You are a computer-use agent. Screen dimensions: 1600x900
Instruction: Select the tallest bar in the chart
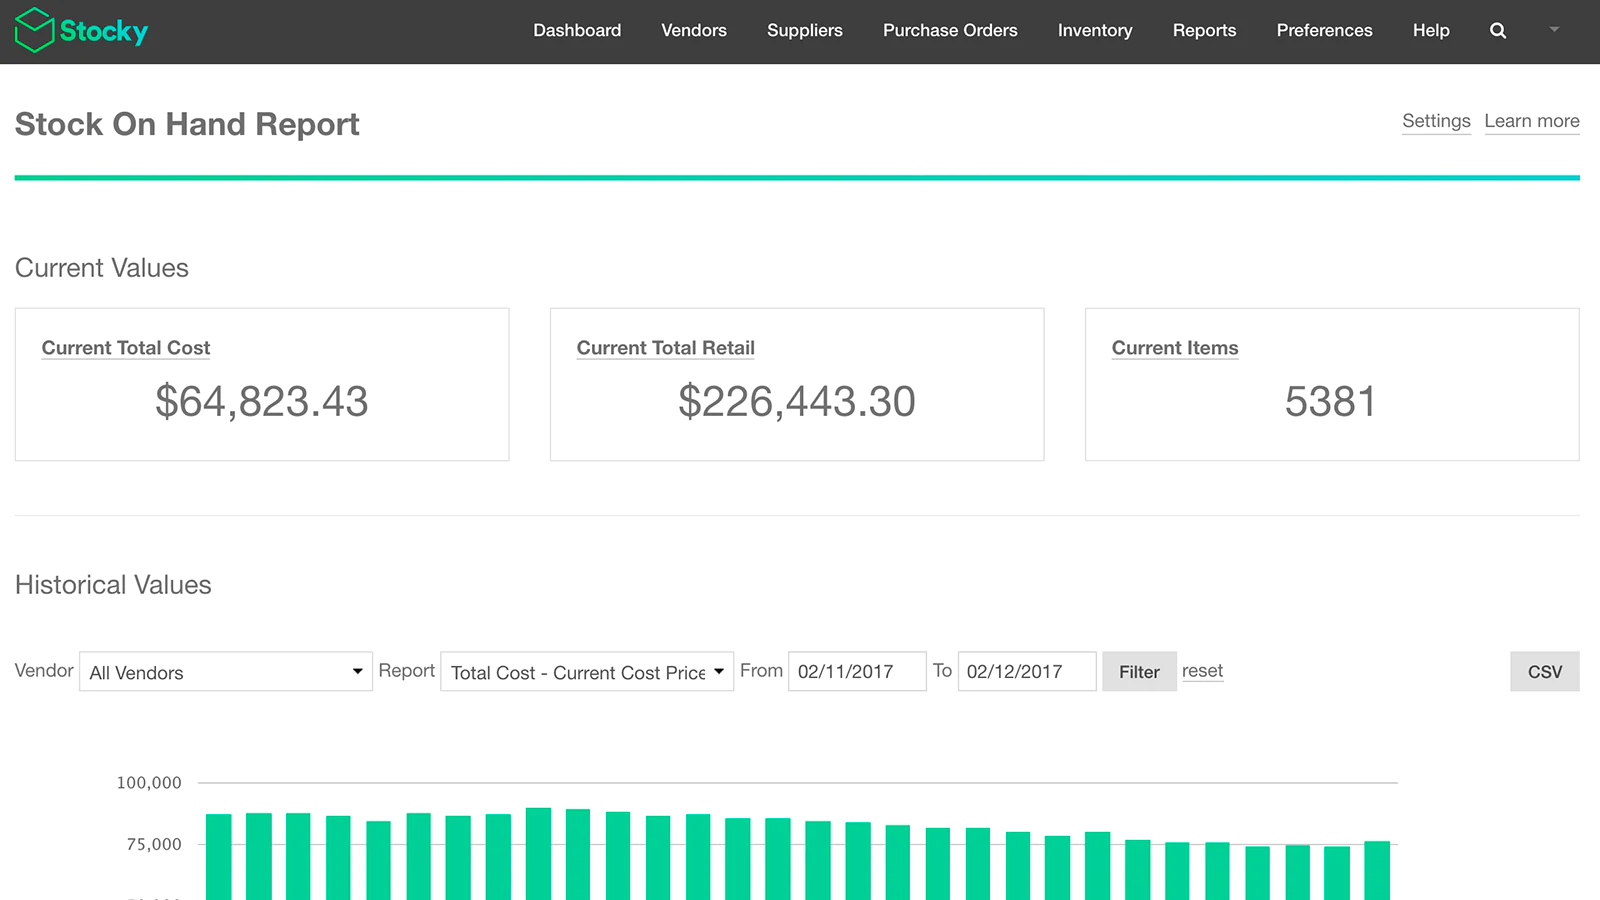[538, 850]
